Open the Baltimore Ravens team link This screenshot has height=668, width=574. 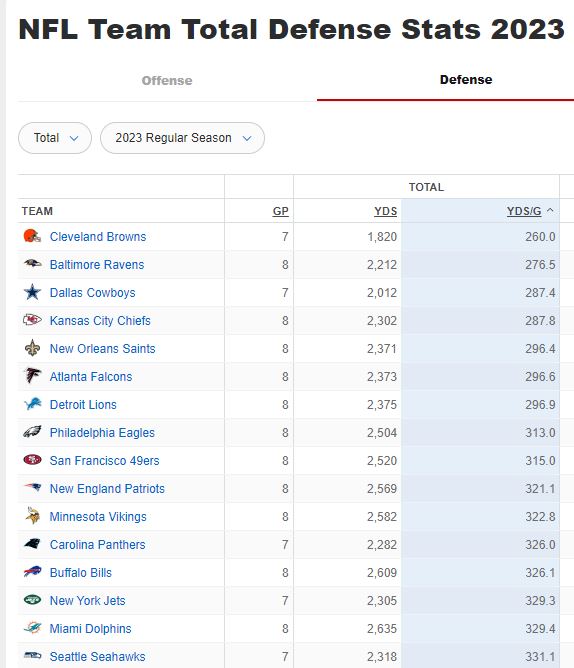[97, 265]
